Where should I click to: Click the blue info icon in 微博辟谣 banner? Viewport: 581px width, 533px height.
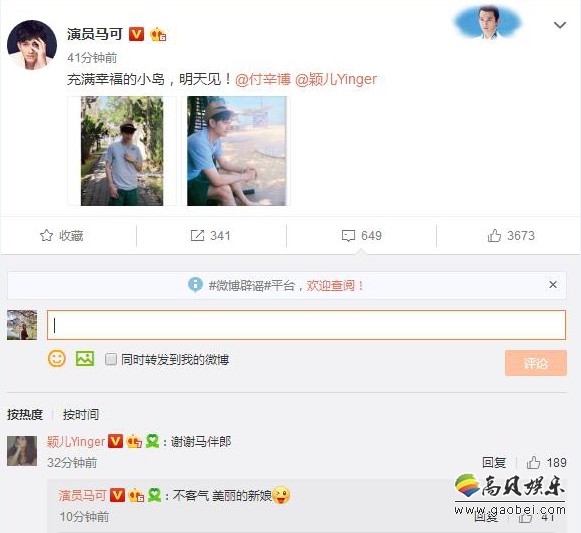click(195, 285)
